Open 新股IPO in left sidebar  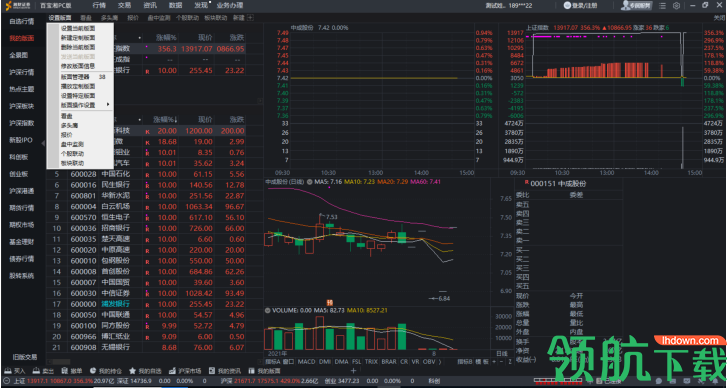(22, 140)
